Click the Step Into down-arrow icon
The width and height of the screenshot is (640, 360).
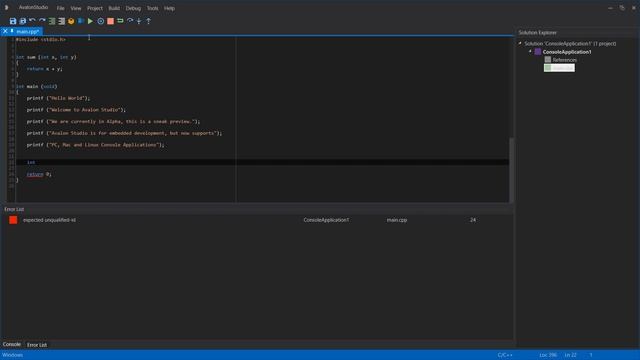tap(139, 21)
